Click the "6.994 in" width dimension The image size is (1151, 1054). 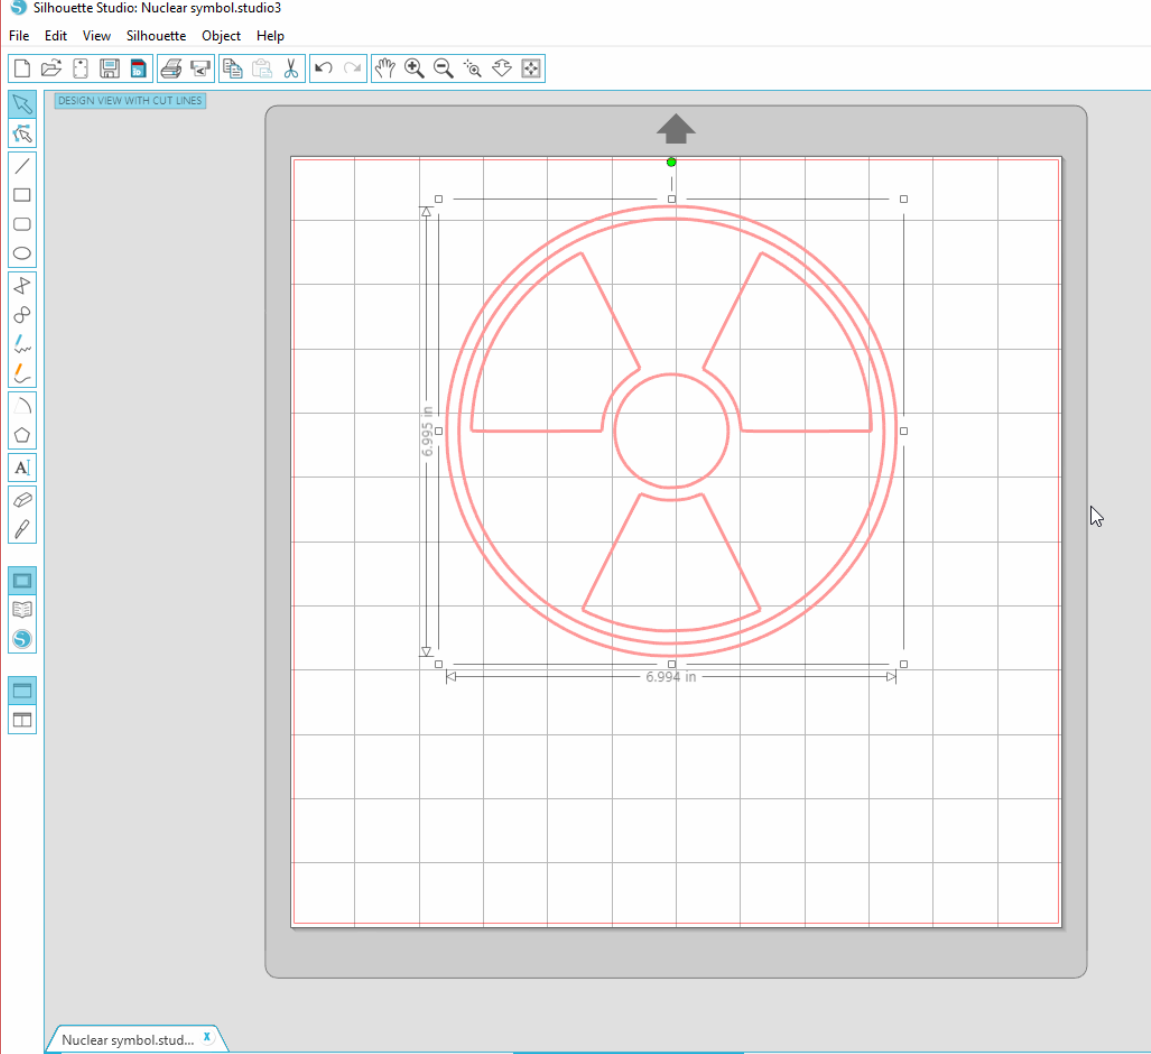tap(671, 677)
